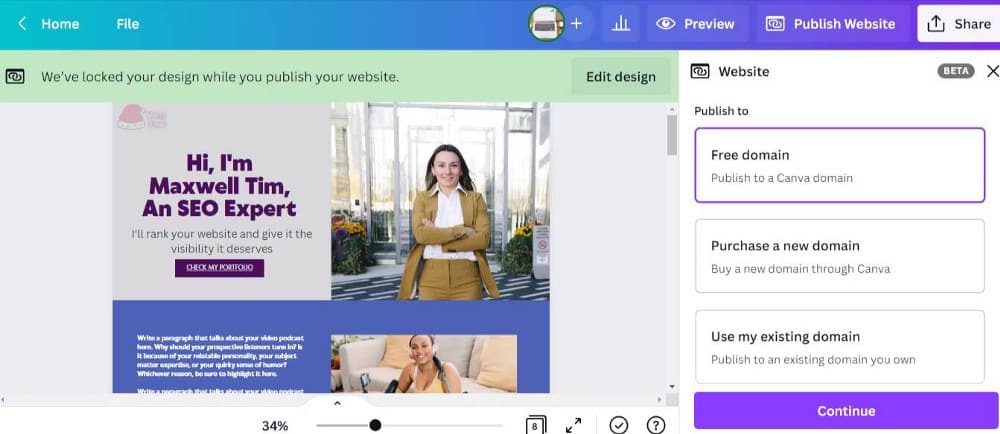Image resolution: width=1000 pixels, height=434 pixels.
Task: Open the page count grid view icon
Action: (x=536, y=425)
